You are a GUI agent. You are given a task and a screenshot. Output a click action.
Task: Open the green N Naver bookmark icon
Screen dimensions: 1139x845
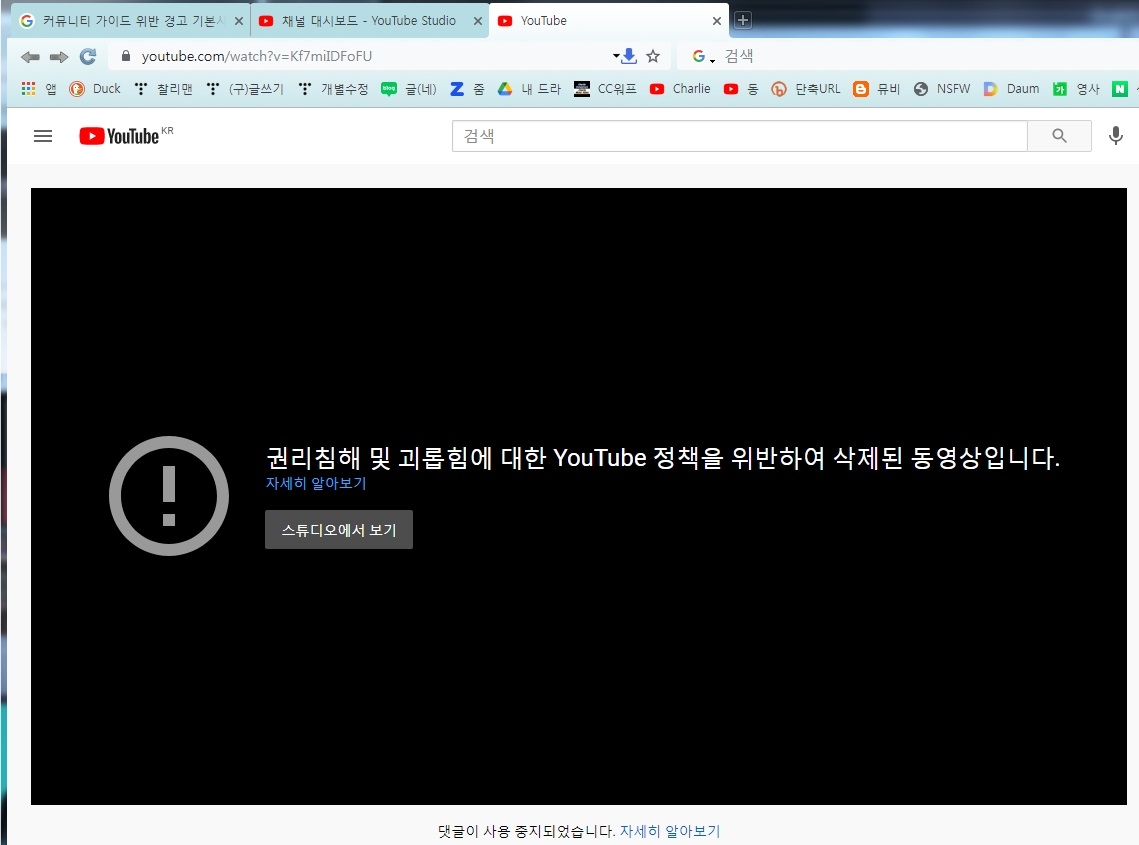1119,89
